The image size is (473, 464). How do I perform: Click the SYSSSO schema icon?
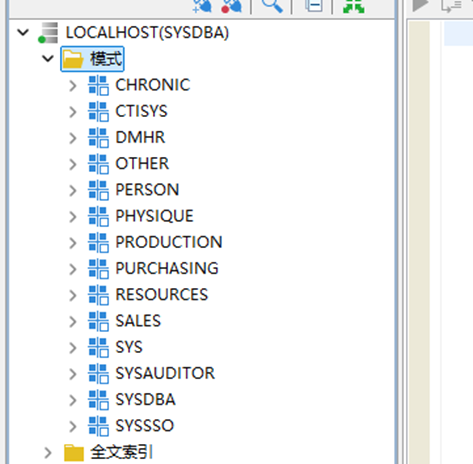pos(98,426)
